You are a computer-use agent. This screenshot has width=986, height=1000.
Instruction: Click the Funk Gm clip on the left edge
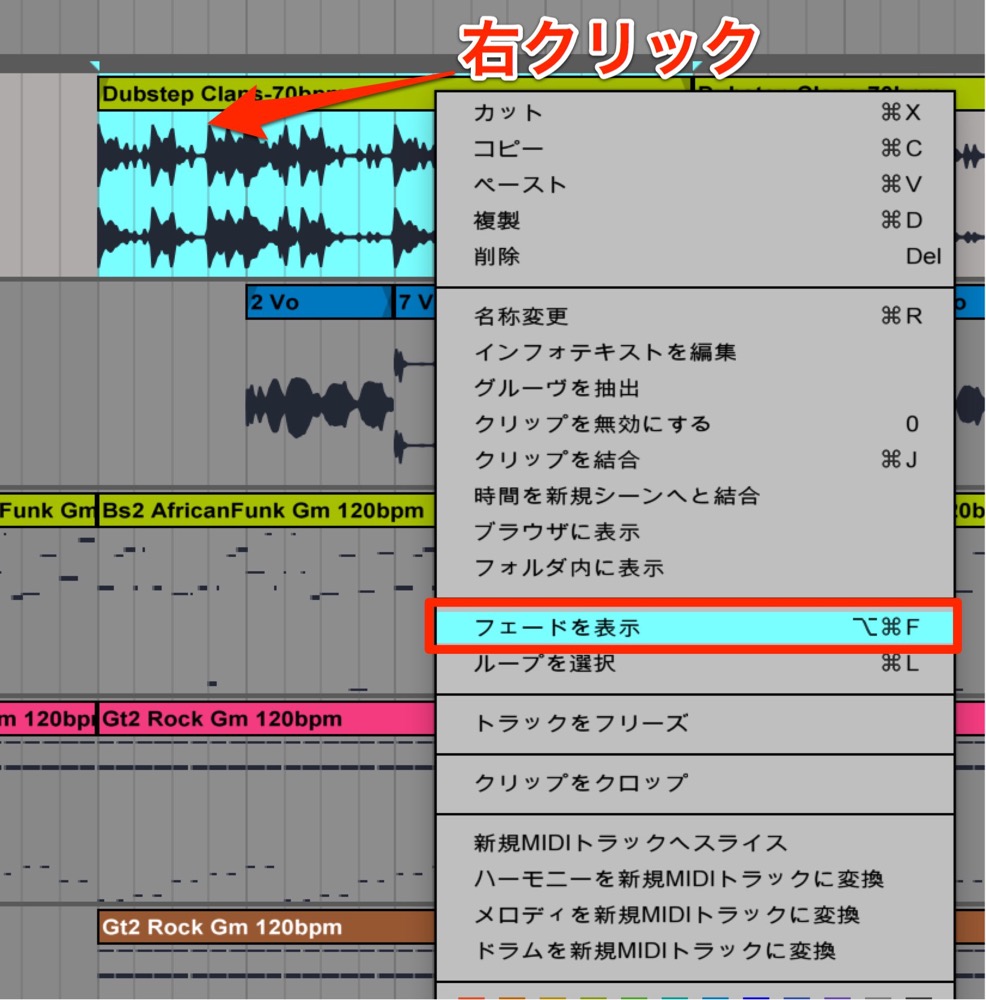(x=47, y=510)
